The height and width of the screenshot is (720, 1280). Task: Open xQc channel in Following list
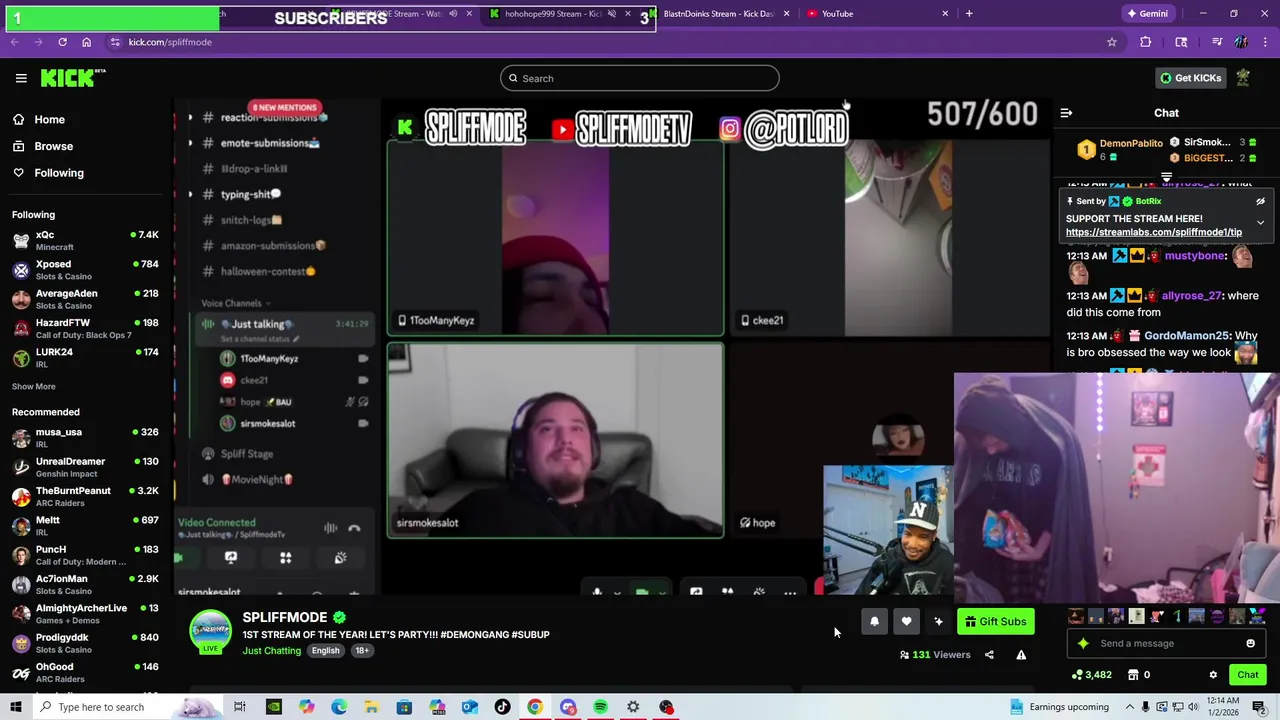[85, 240]
